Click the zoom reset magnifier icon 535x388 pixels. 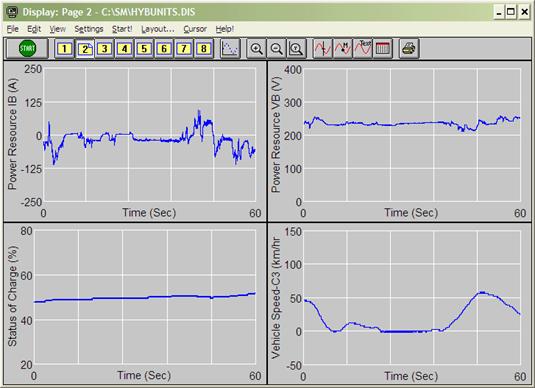[296, 49]
